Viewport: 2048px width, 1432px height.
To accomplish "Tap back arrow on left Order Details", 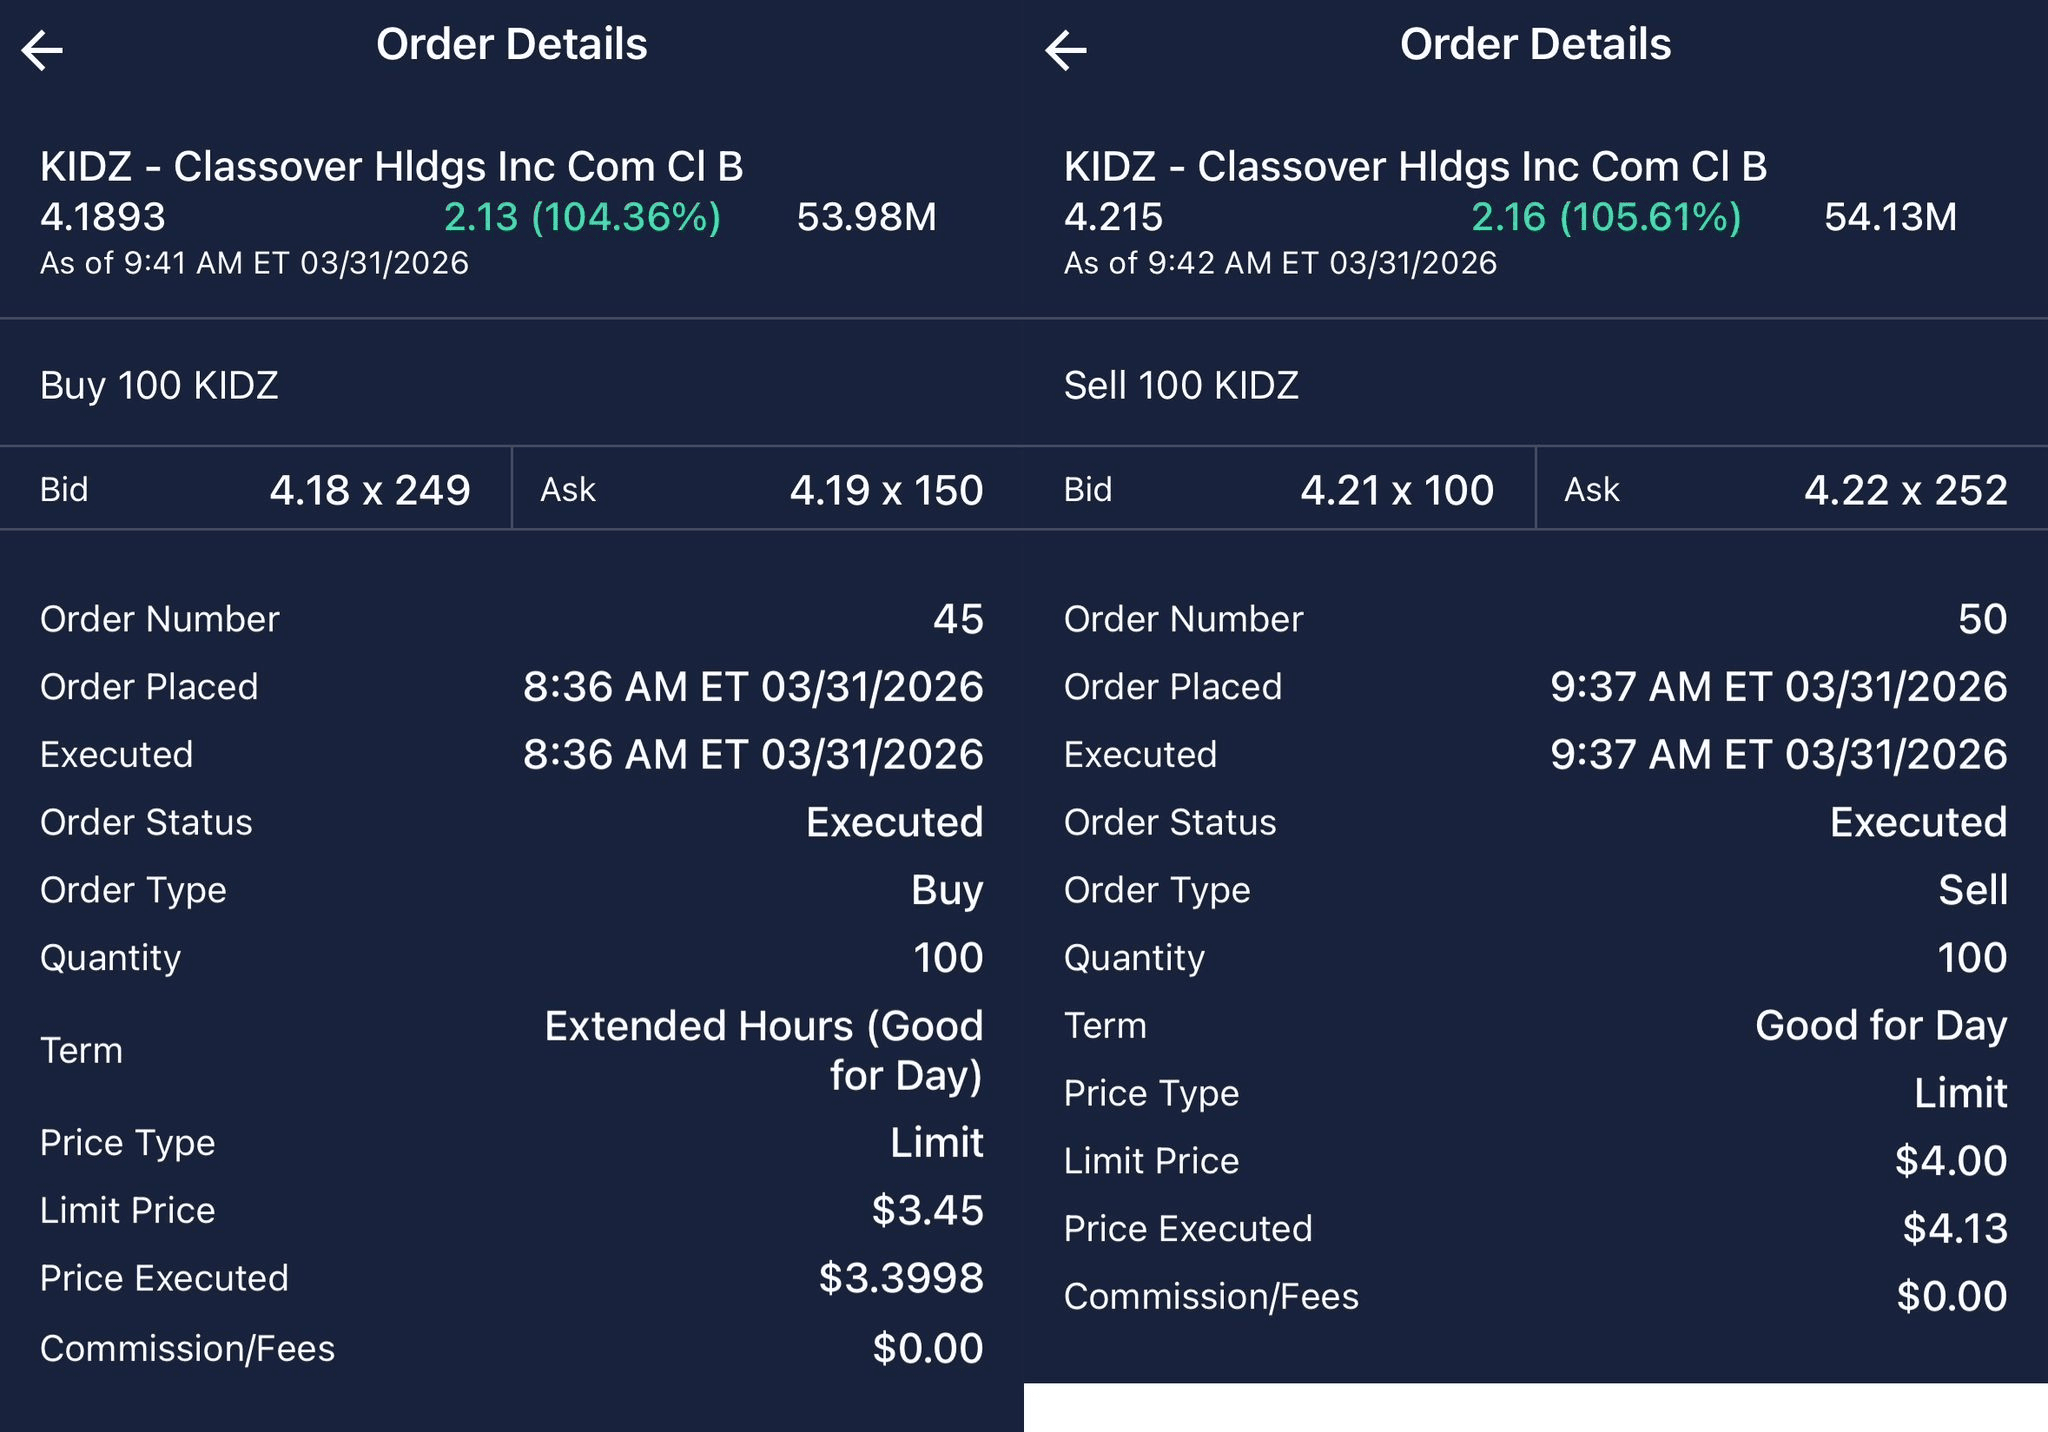I will click(x=42, y=50).
